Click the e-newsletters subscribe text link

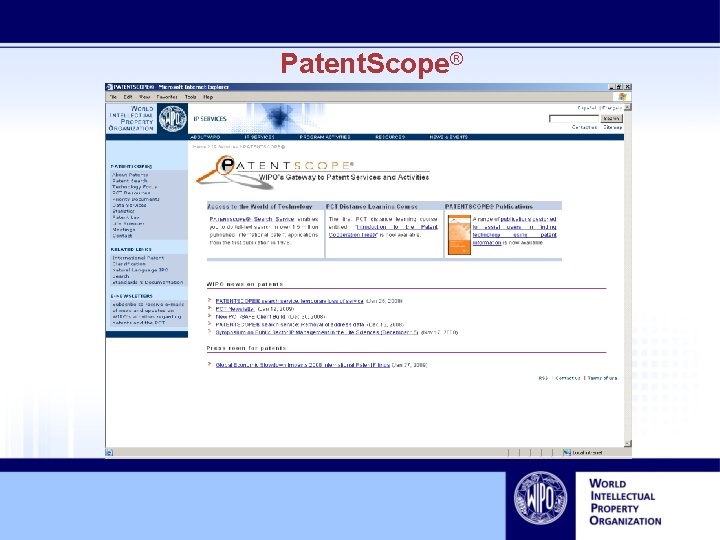[148, 314]
